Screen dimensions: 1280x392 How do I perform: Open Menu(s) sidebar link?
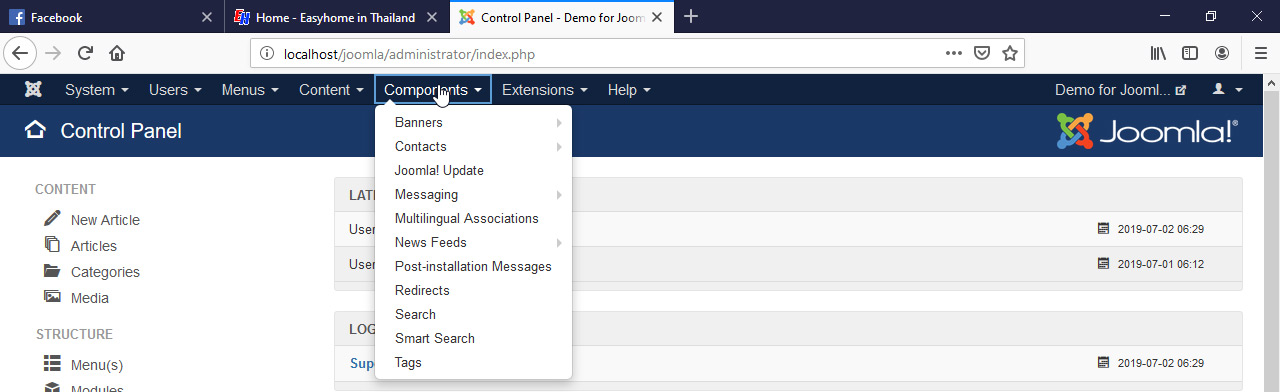pyautogui.click(x=97, y=365)
